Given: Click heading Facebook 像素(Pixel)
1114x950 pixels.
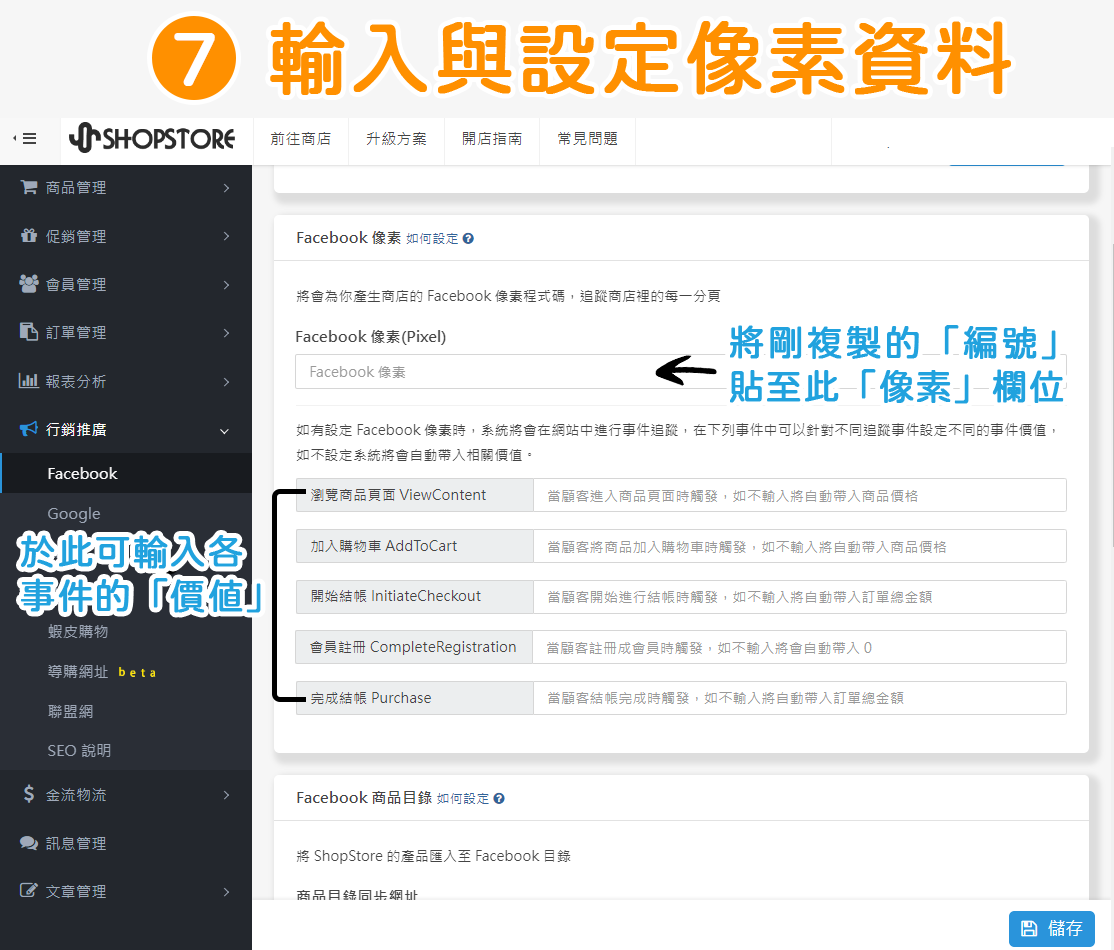Looking at the screenshot, I should click(371, 337).
